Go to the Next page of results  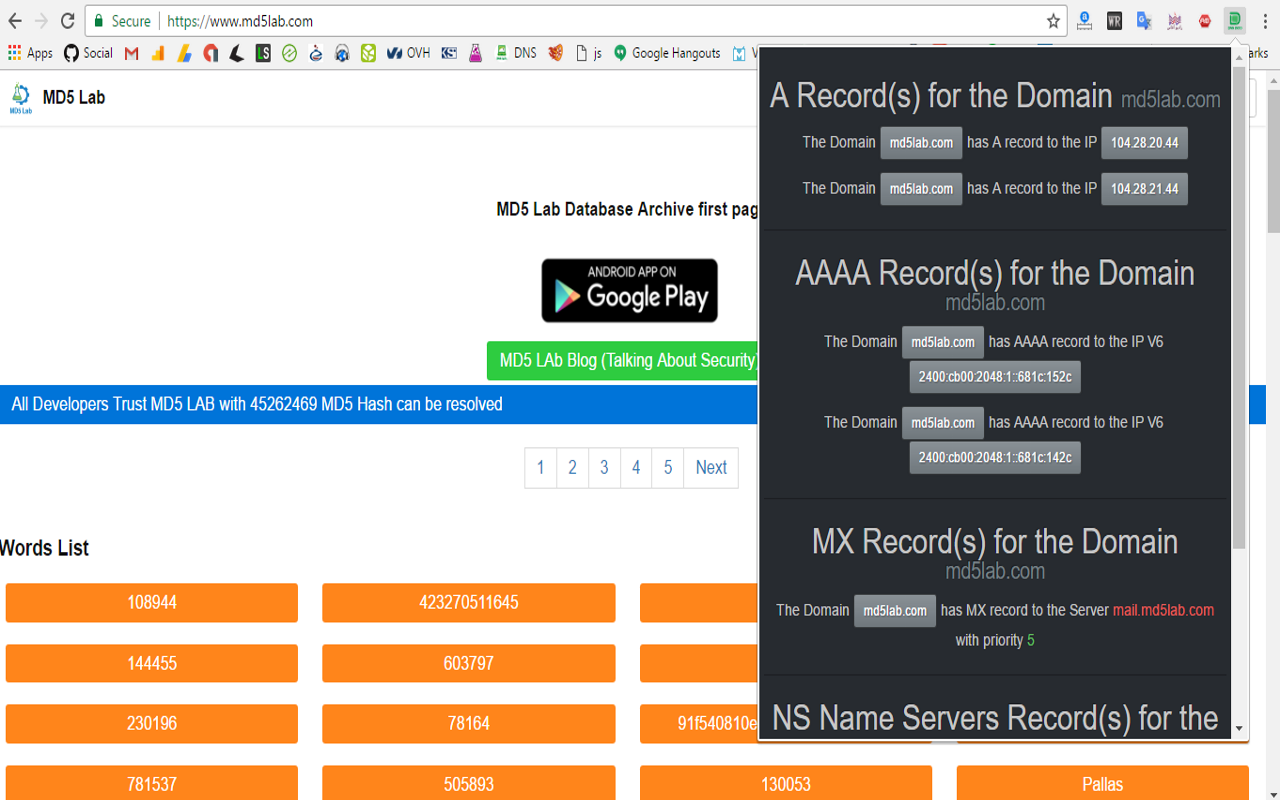click(x=711, y=467)
